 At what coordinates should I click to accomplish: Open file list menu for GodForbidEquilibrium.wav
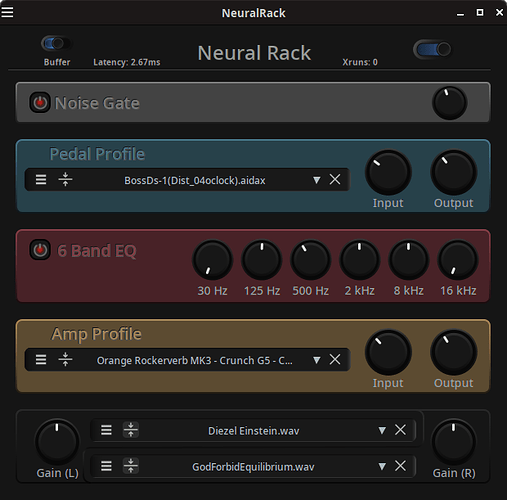tap(106, 466)
